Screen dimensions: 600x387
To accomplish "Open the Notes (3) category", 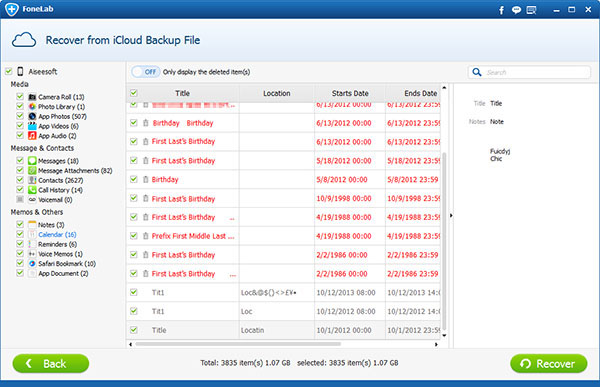I will pos(51,225).
